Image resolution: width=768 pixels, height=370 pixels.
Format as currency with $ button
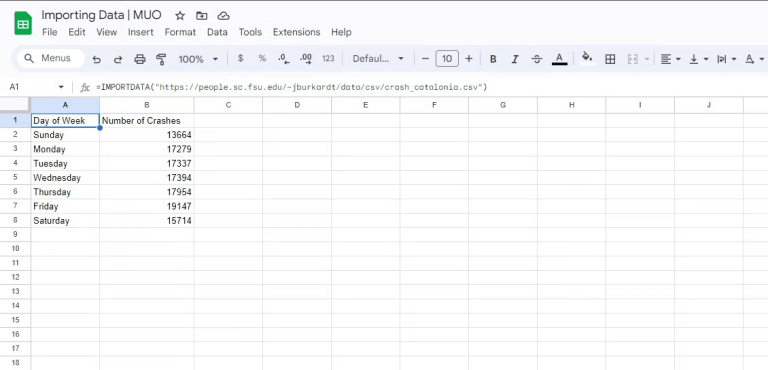click(240, 58)
